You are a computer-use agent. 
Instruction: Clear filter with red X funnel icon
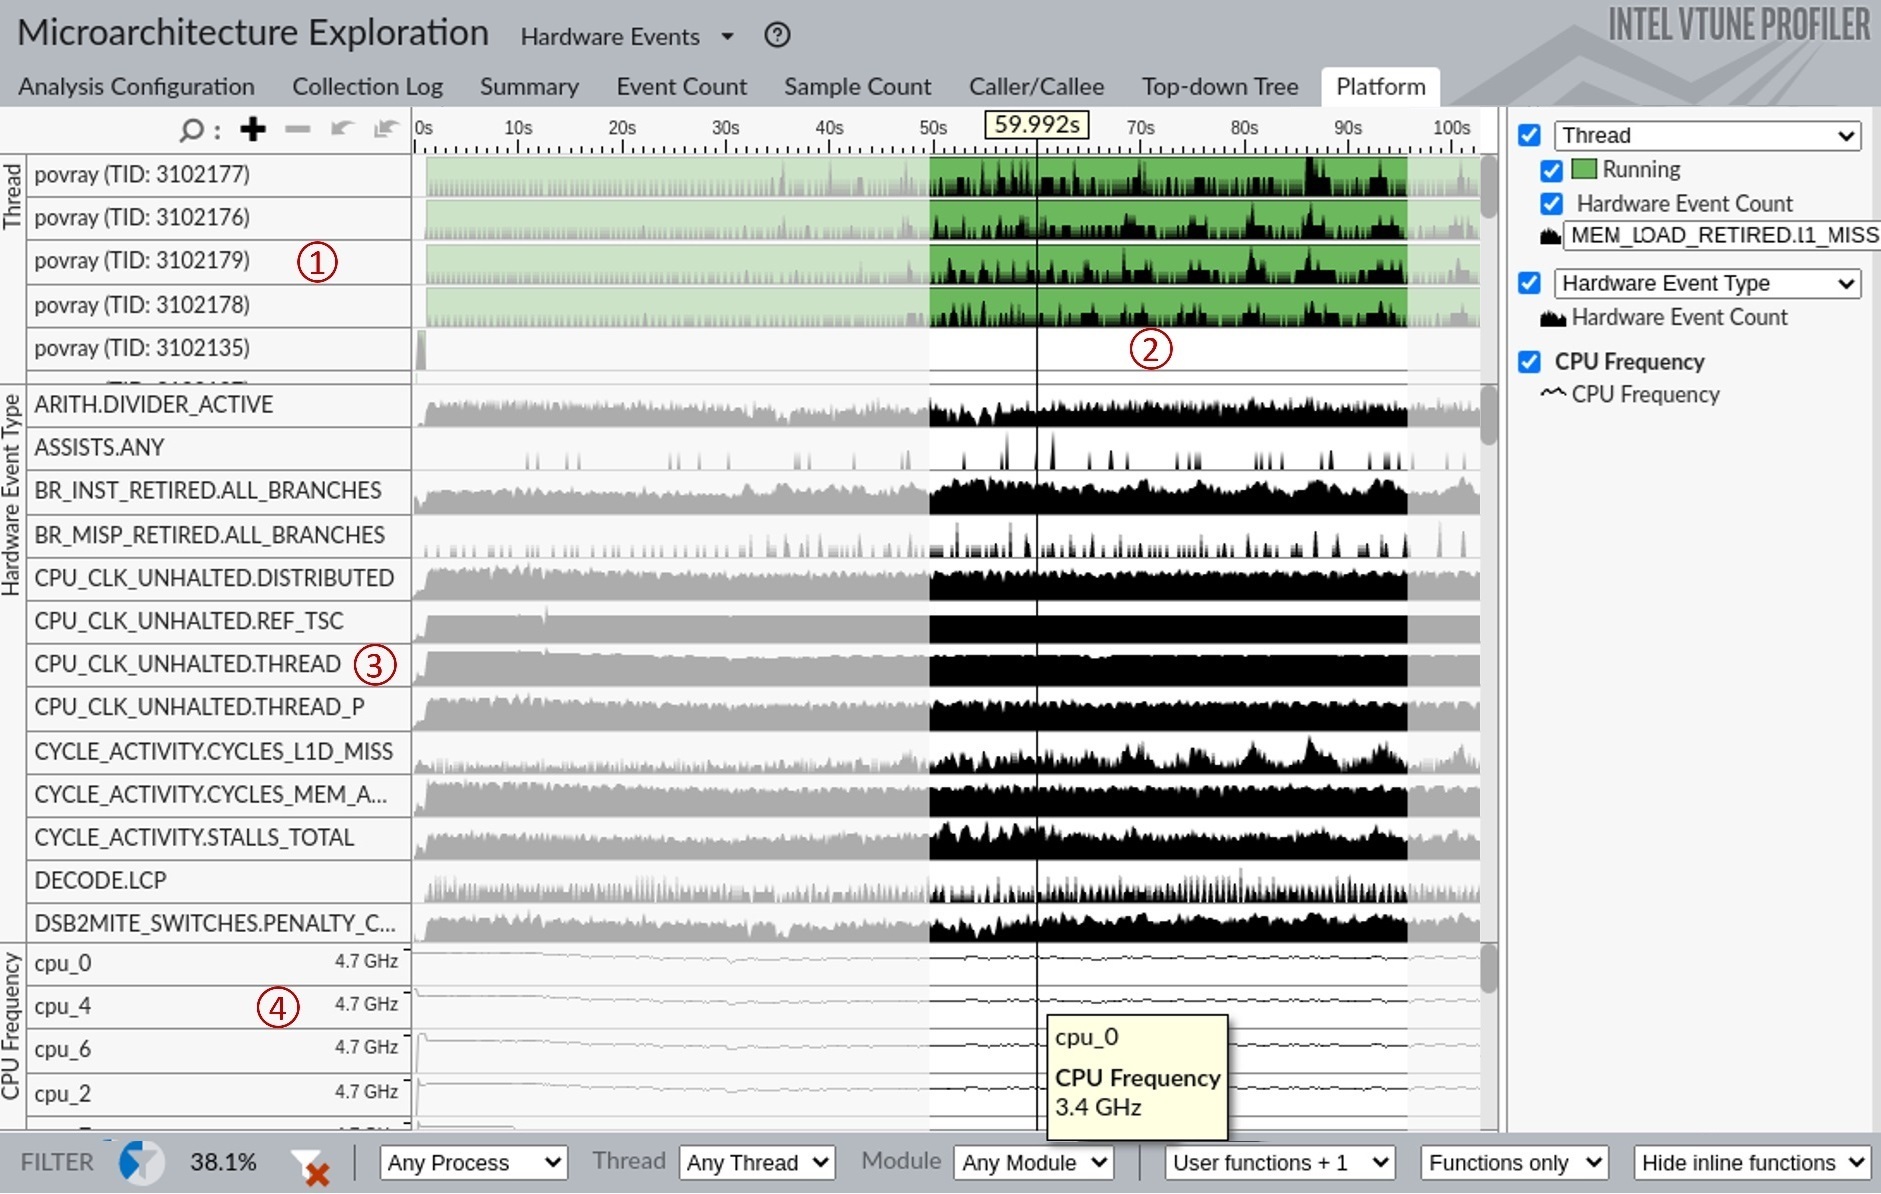click(311, 1166)
